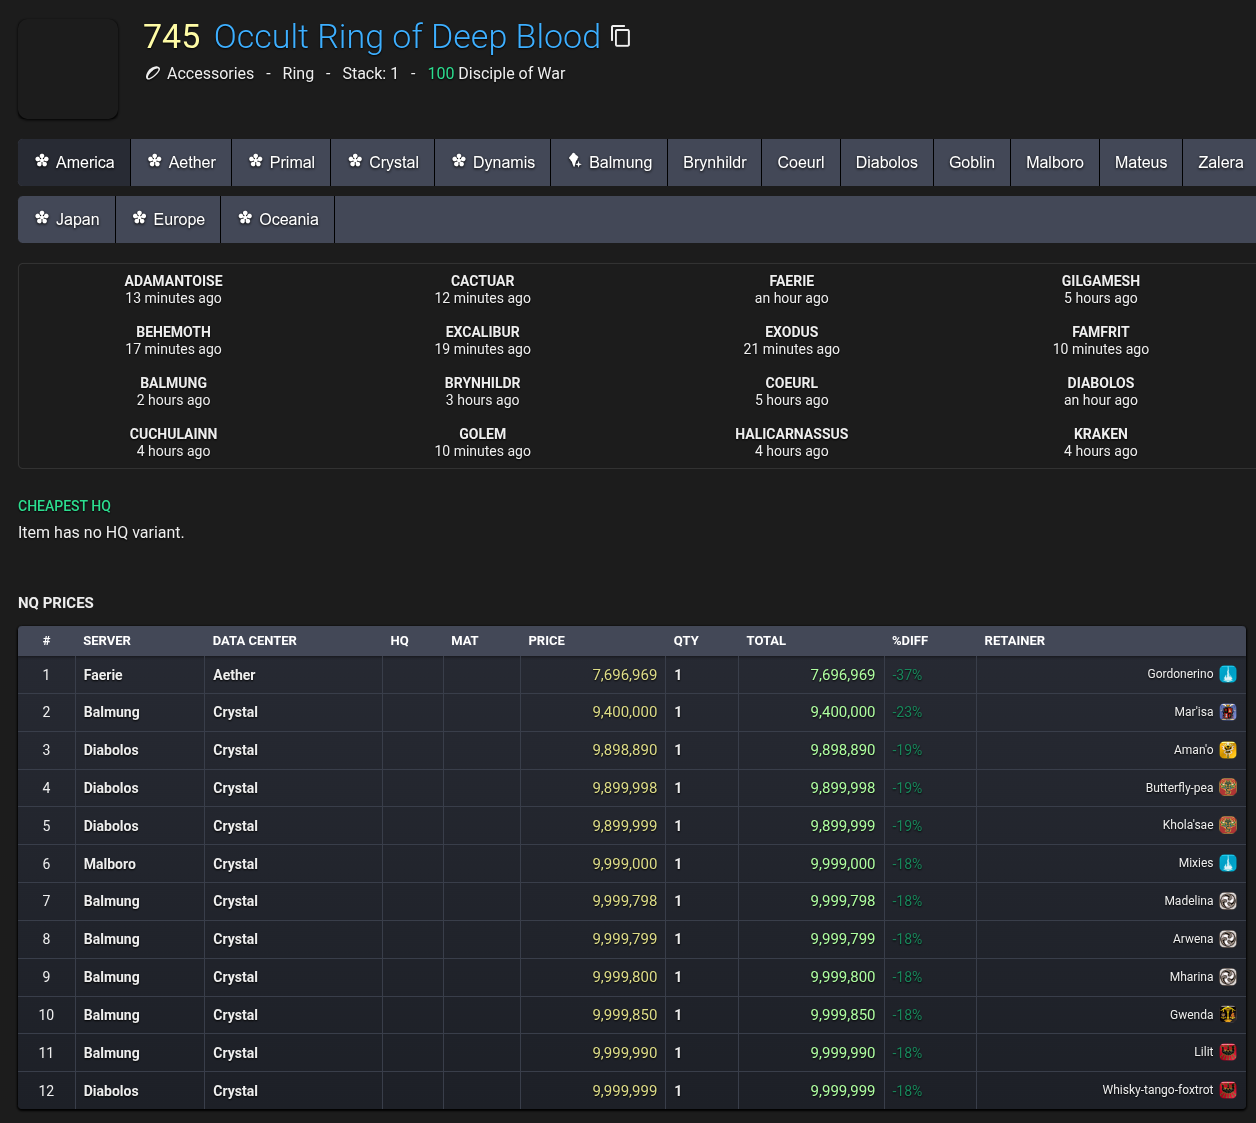
Task: Open the Crystal data center tab
Action: tap(383, 162)
